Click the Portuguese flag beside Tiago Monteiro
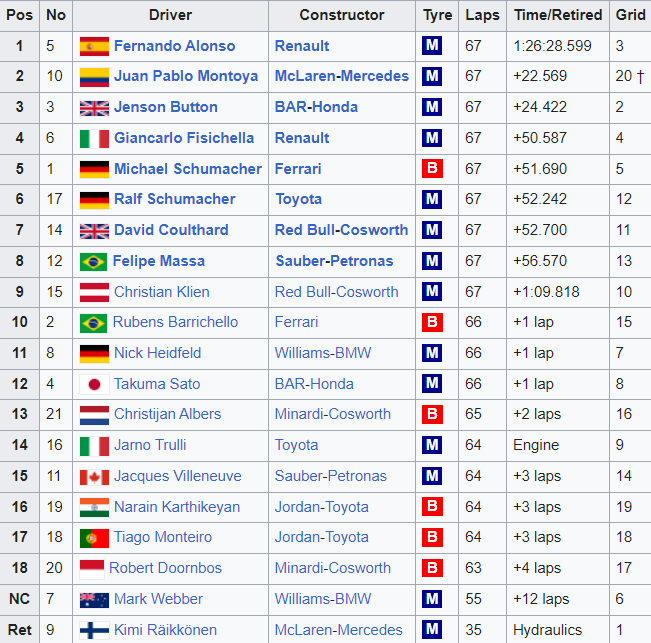The height and width of the screenshot is (643, 651). tap(94, 538)
